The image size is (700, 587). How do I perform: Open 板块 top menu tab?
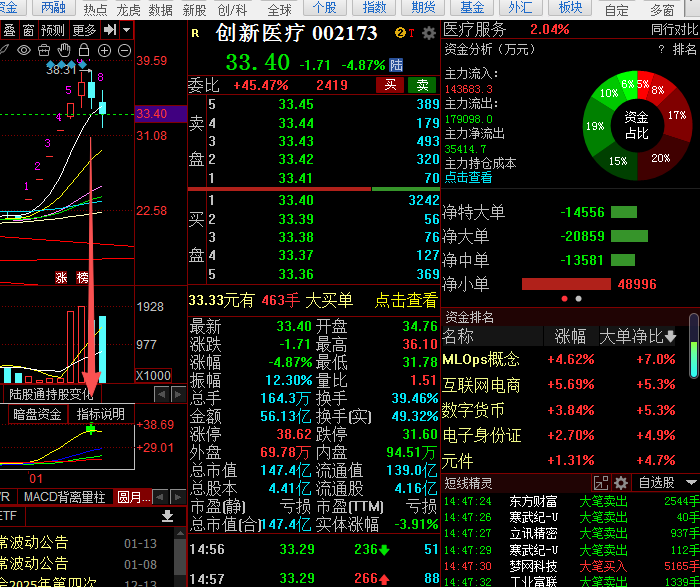pos(570,8)
